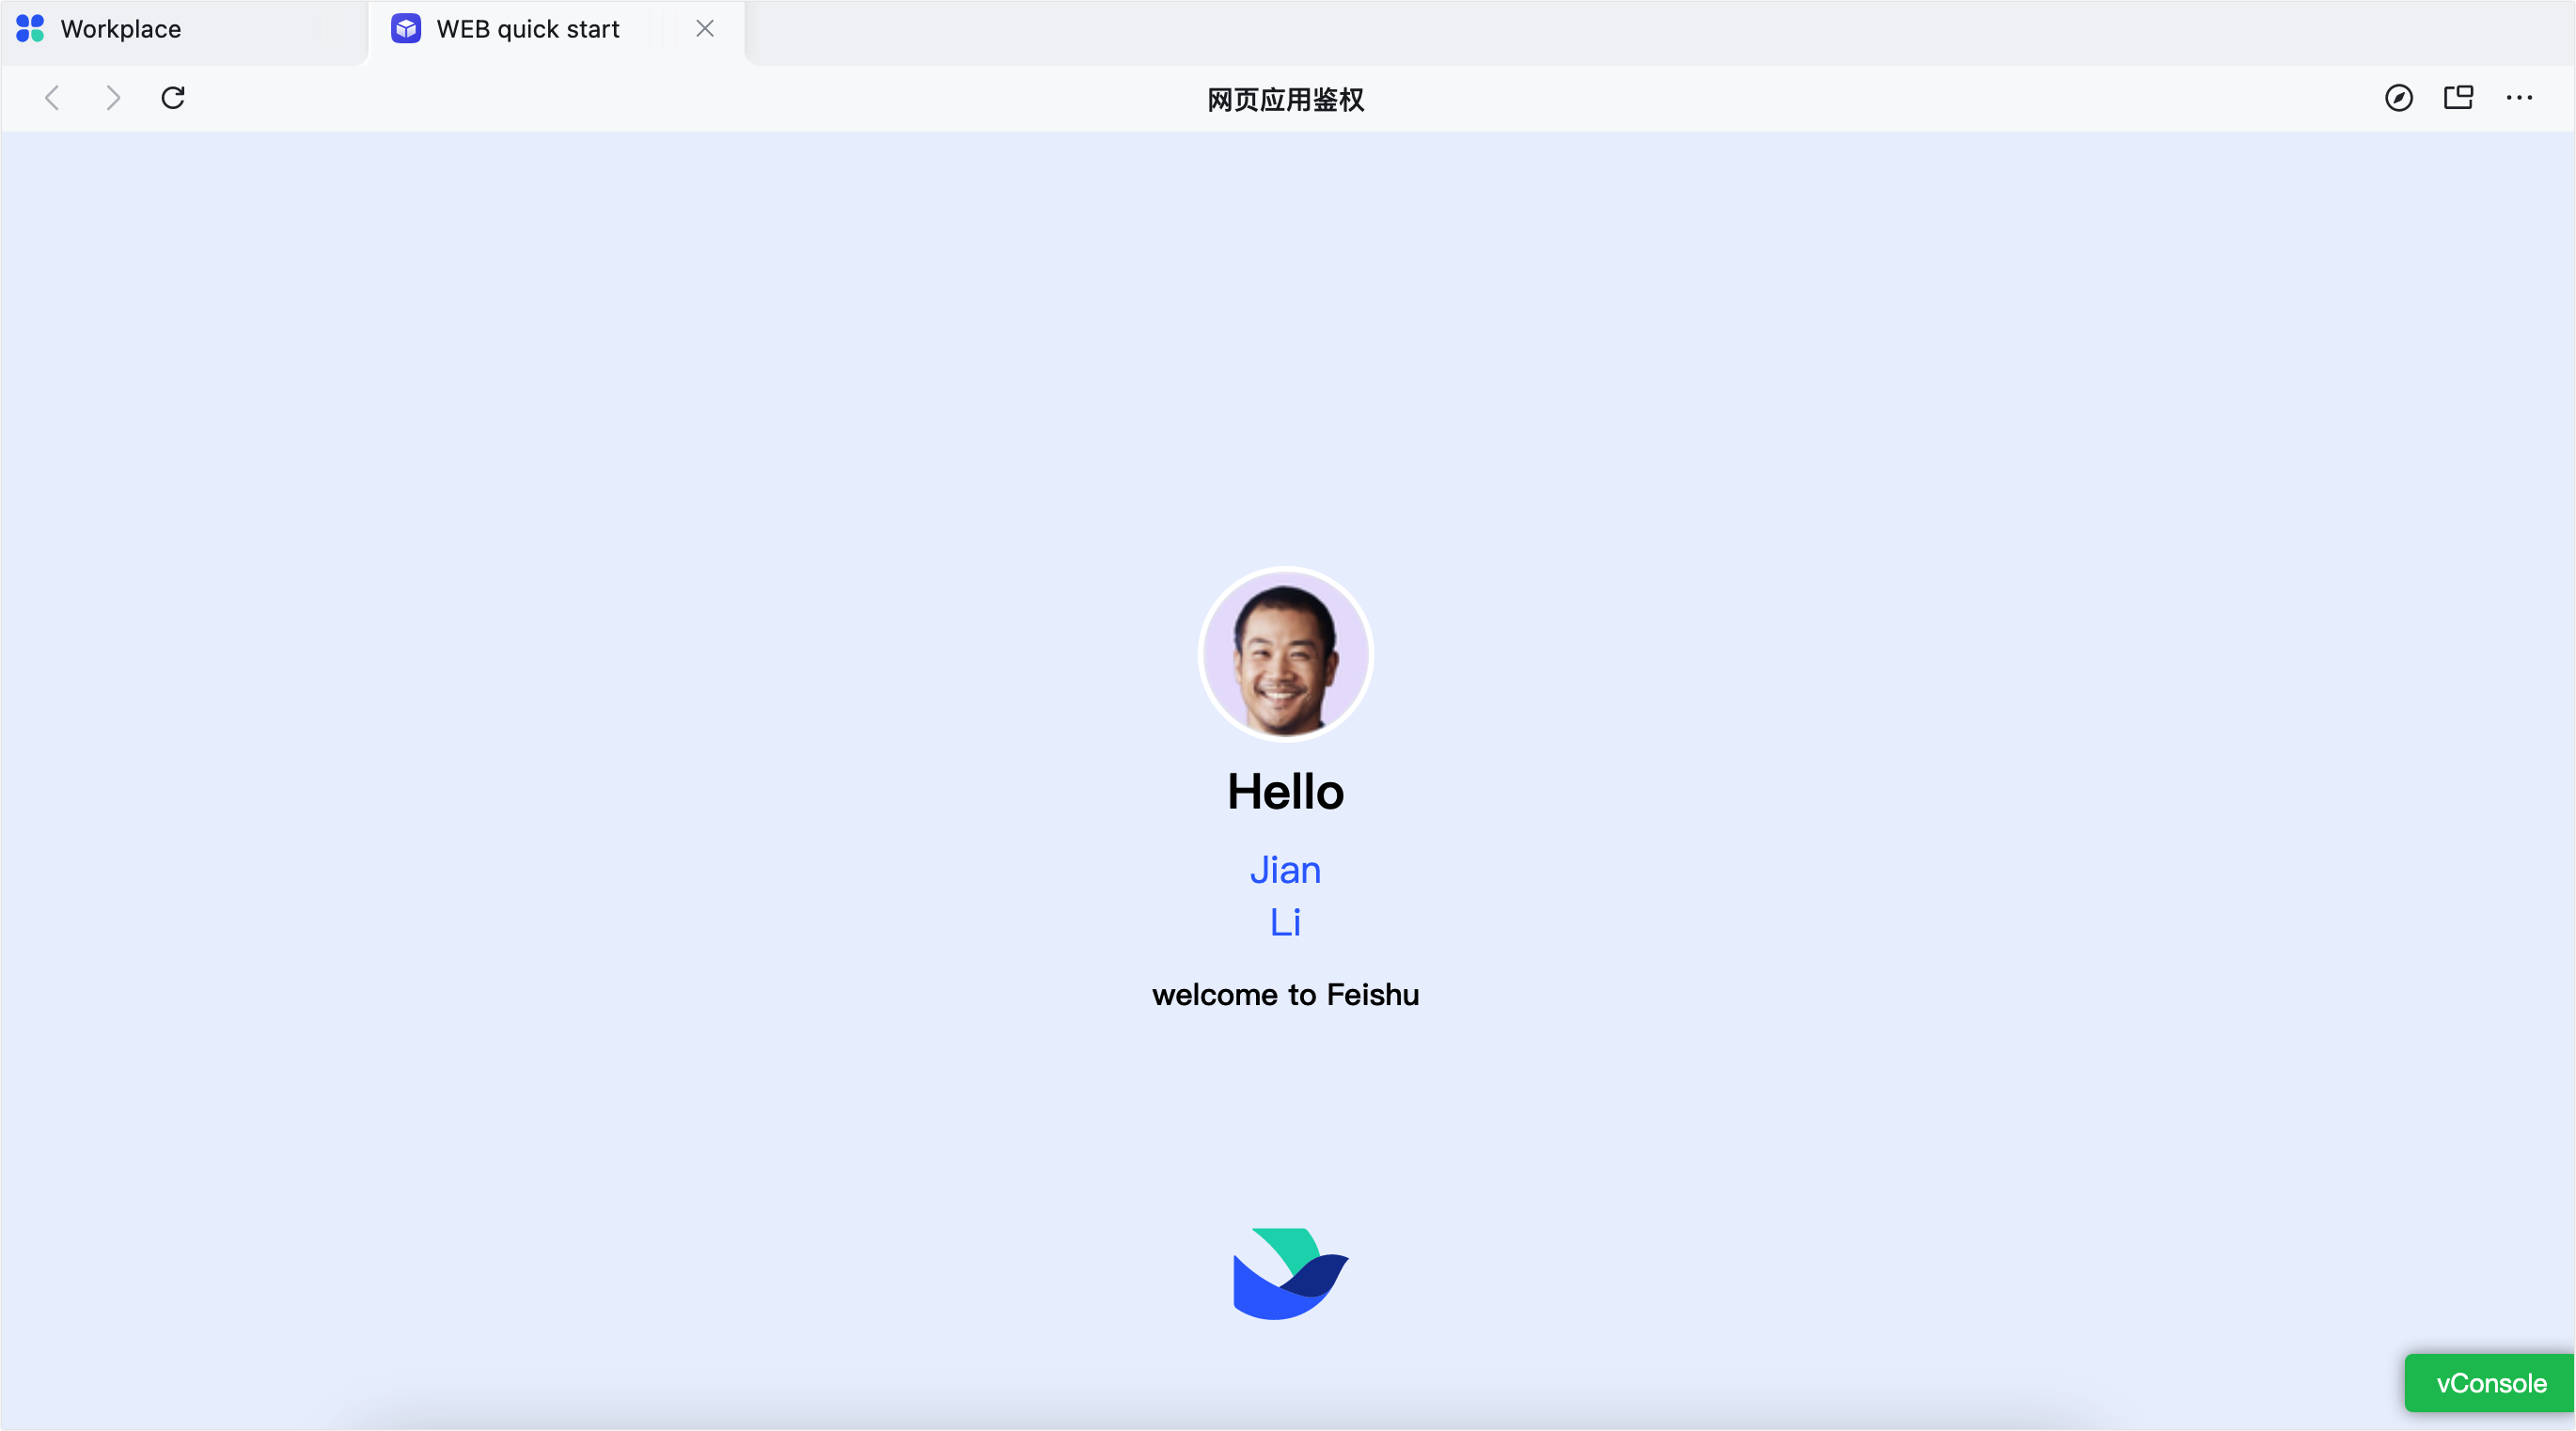This screenshot has height=1431, width=2576.
Task: Go forward with the right arrow
Action: click(x=113, y=98)
